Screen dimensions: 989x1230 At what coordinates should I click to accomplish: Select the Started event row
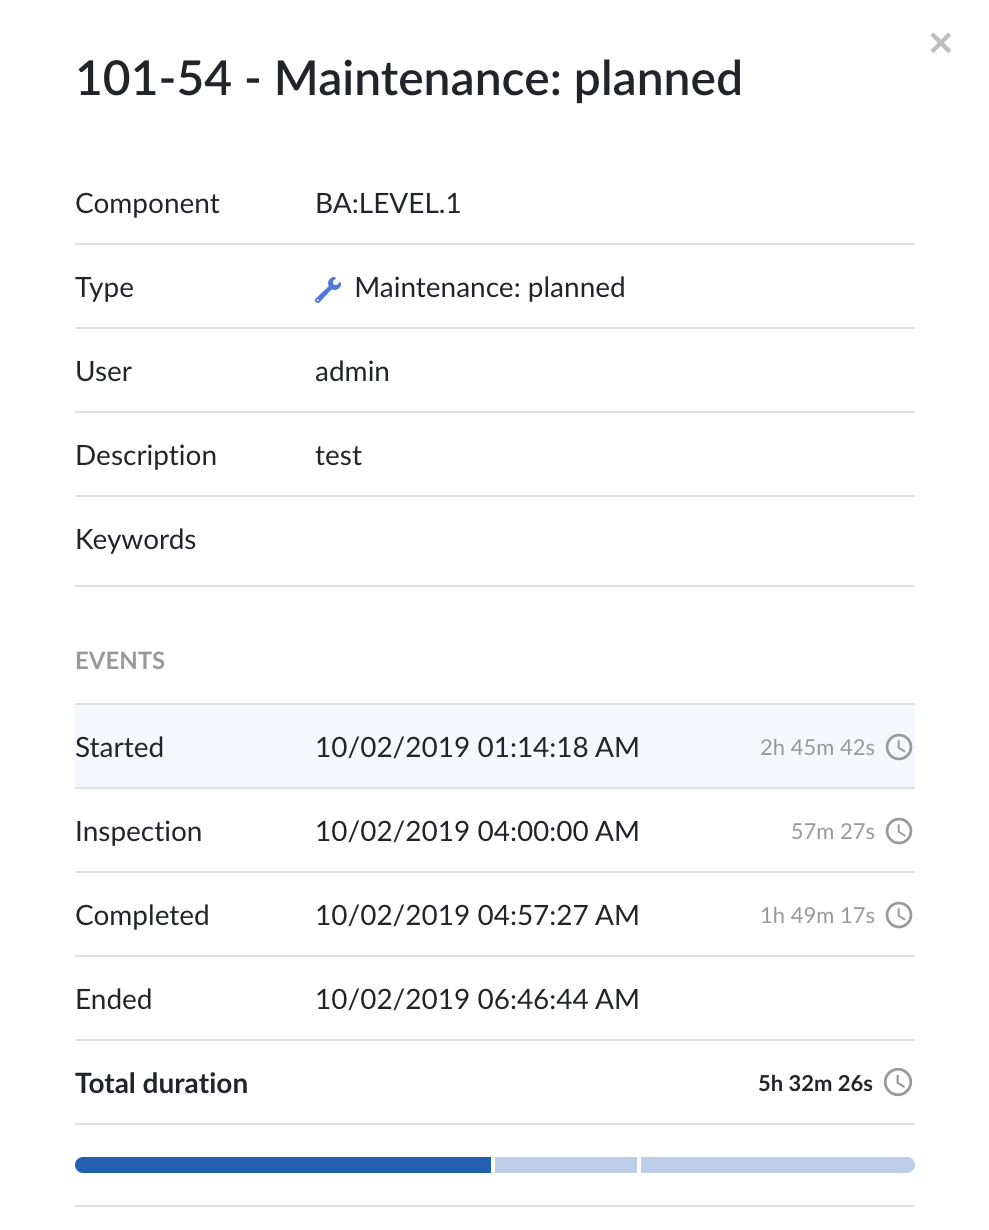tap(495, 746)
